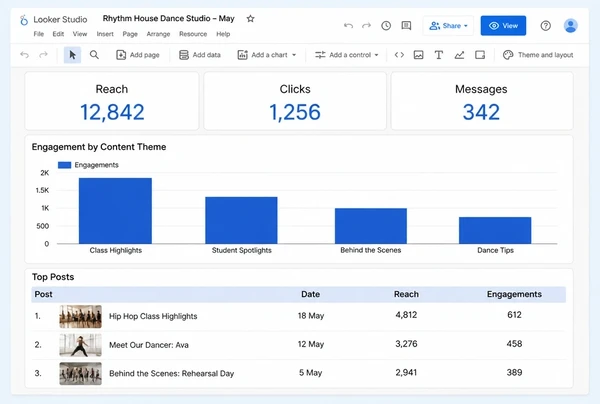
Task: Choose the selection mode arrow tool
Action: pyautogui.click(x=72, y=55)
